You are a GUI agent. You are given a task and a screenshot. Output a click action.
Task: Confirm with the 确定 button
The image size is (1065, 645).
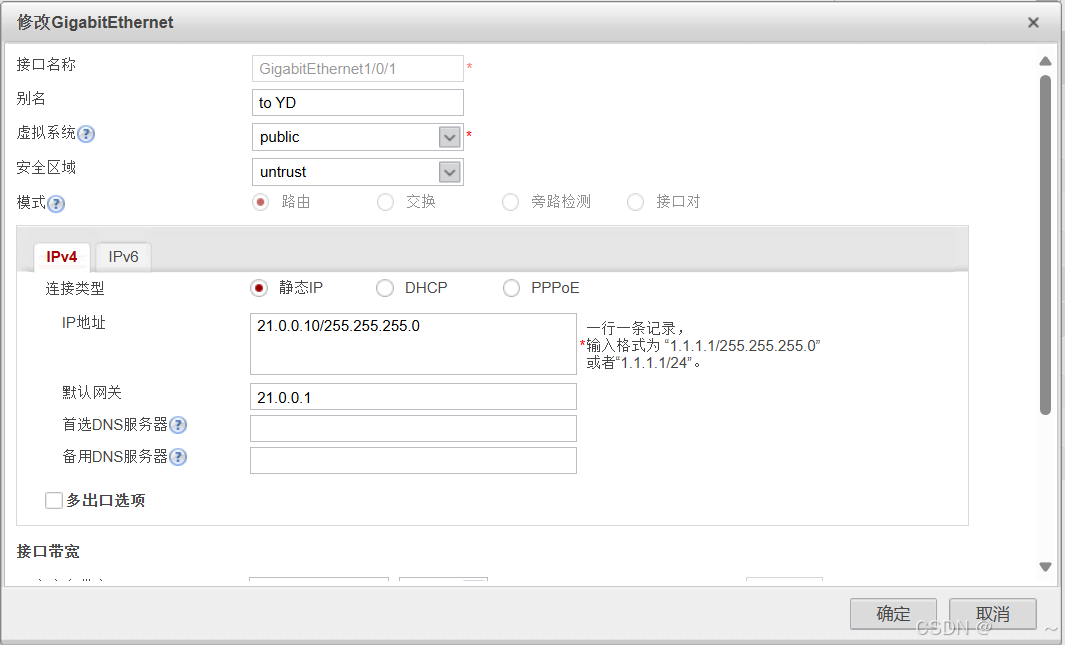[893, 614]
